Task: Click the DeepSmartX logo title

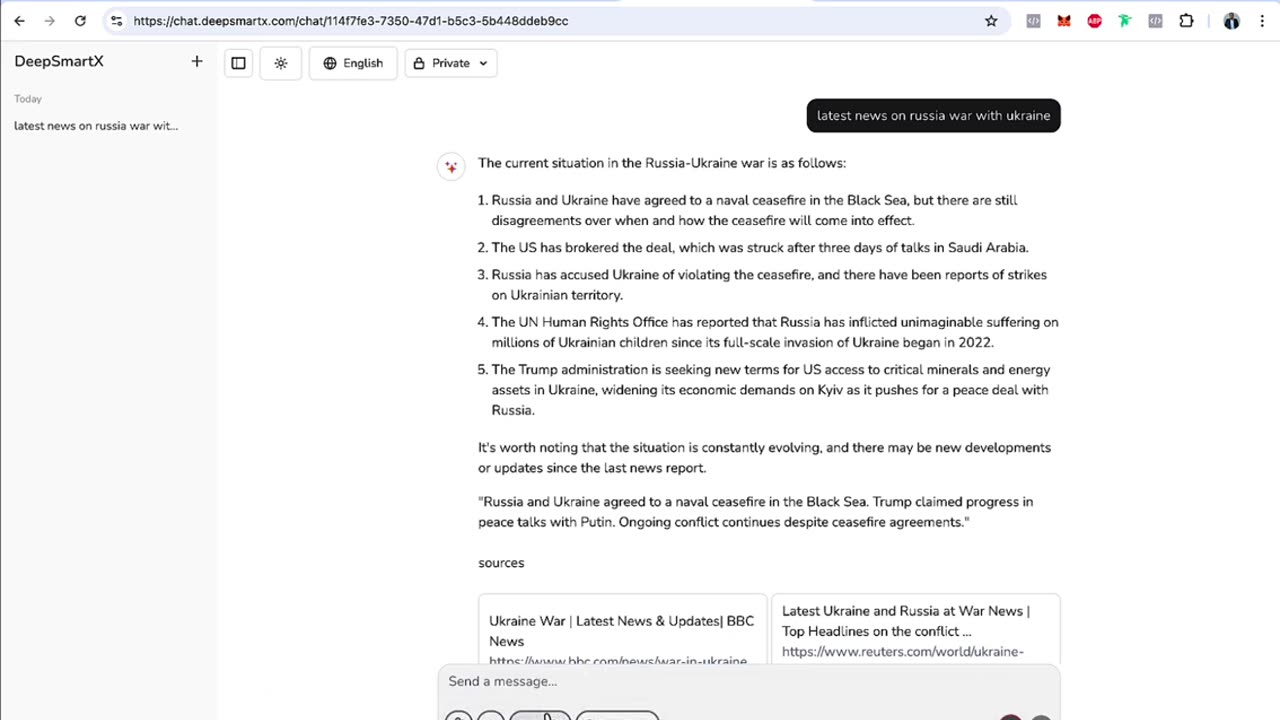Action: click(x=59, y=61)
